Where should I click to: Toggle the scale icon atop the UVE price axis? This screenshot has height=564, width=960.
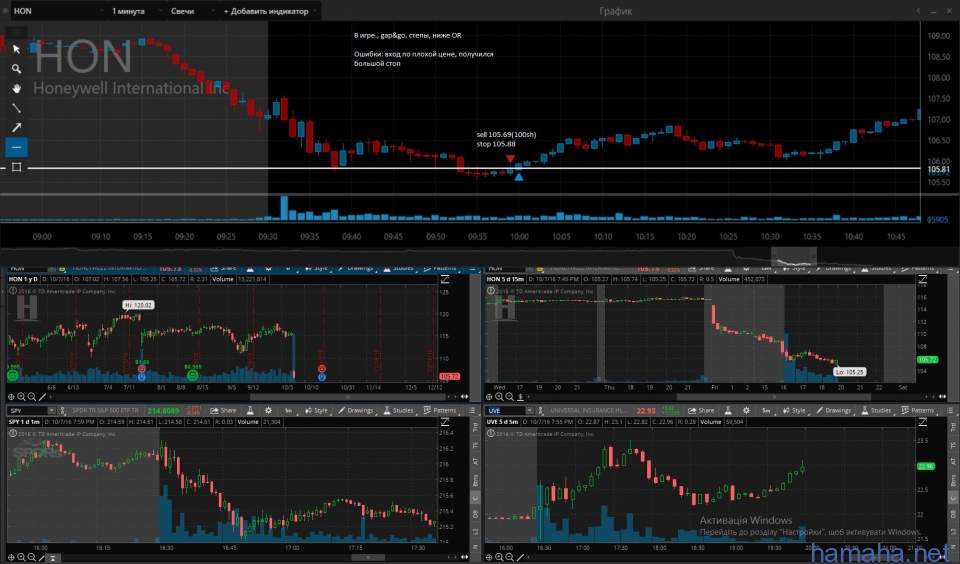click(x=923, y=422)
